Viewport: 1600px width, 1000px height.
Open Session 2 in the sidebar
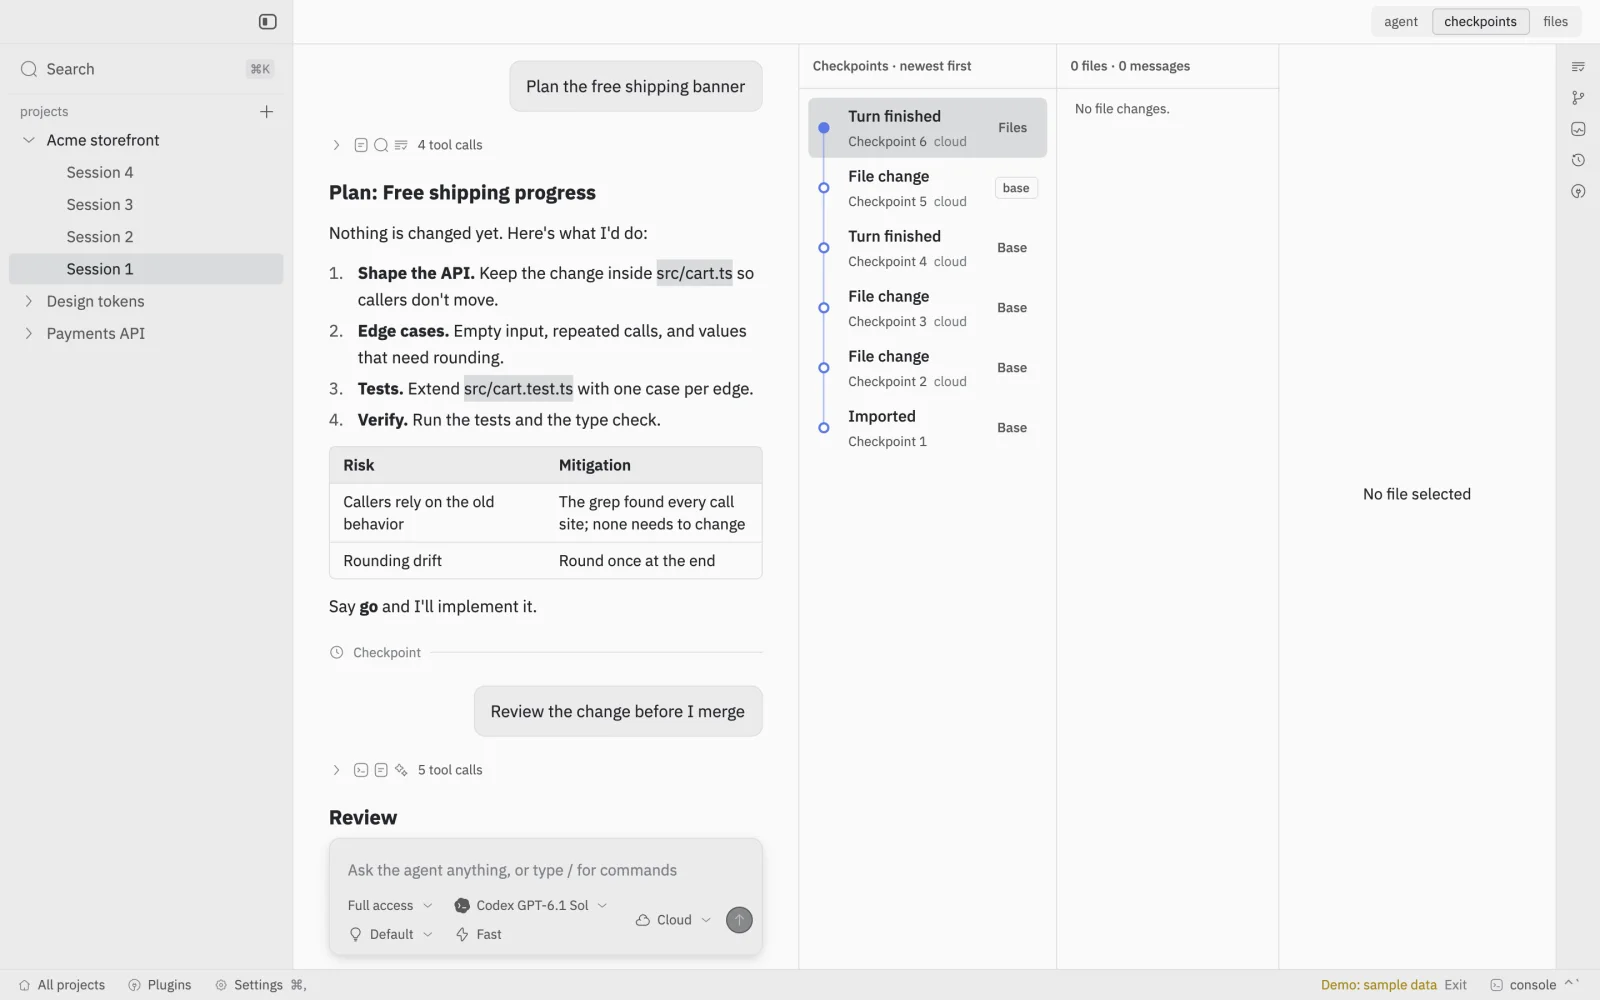pyautogui.click(x=146, y=236)
